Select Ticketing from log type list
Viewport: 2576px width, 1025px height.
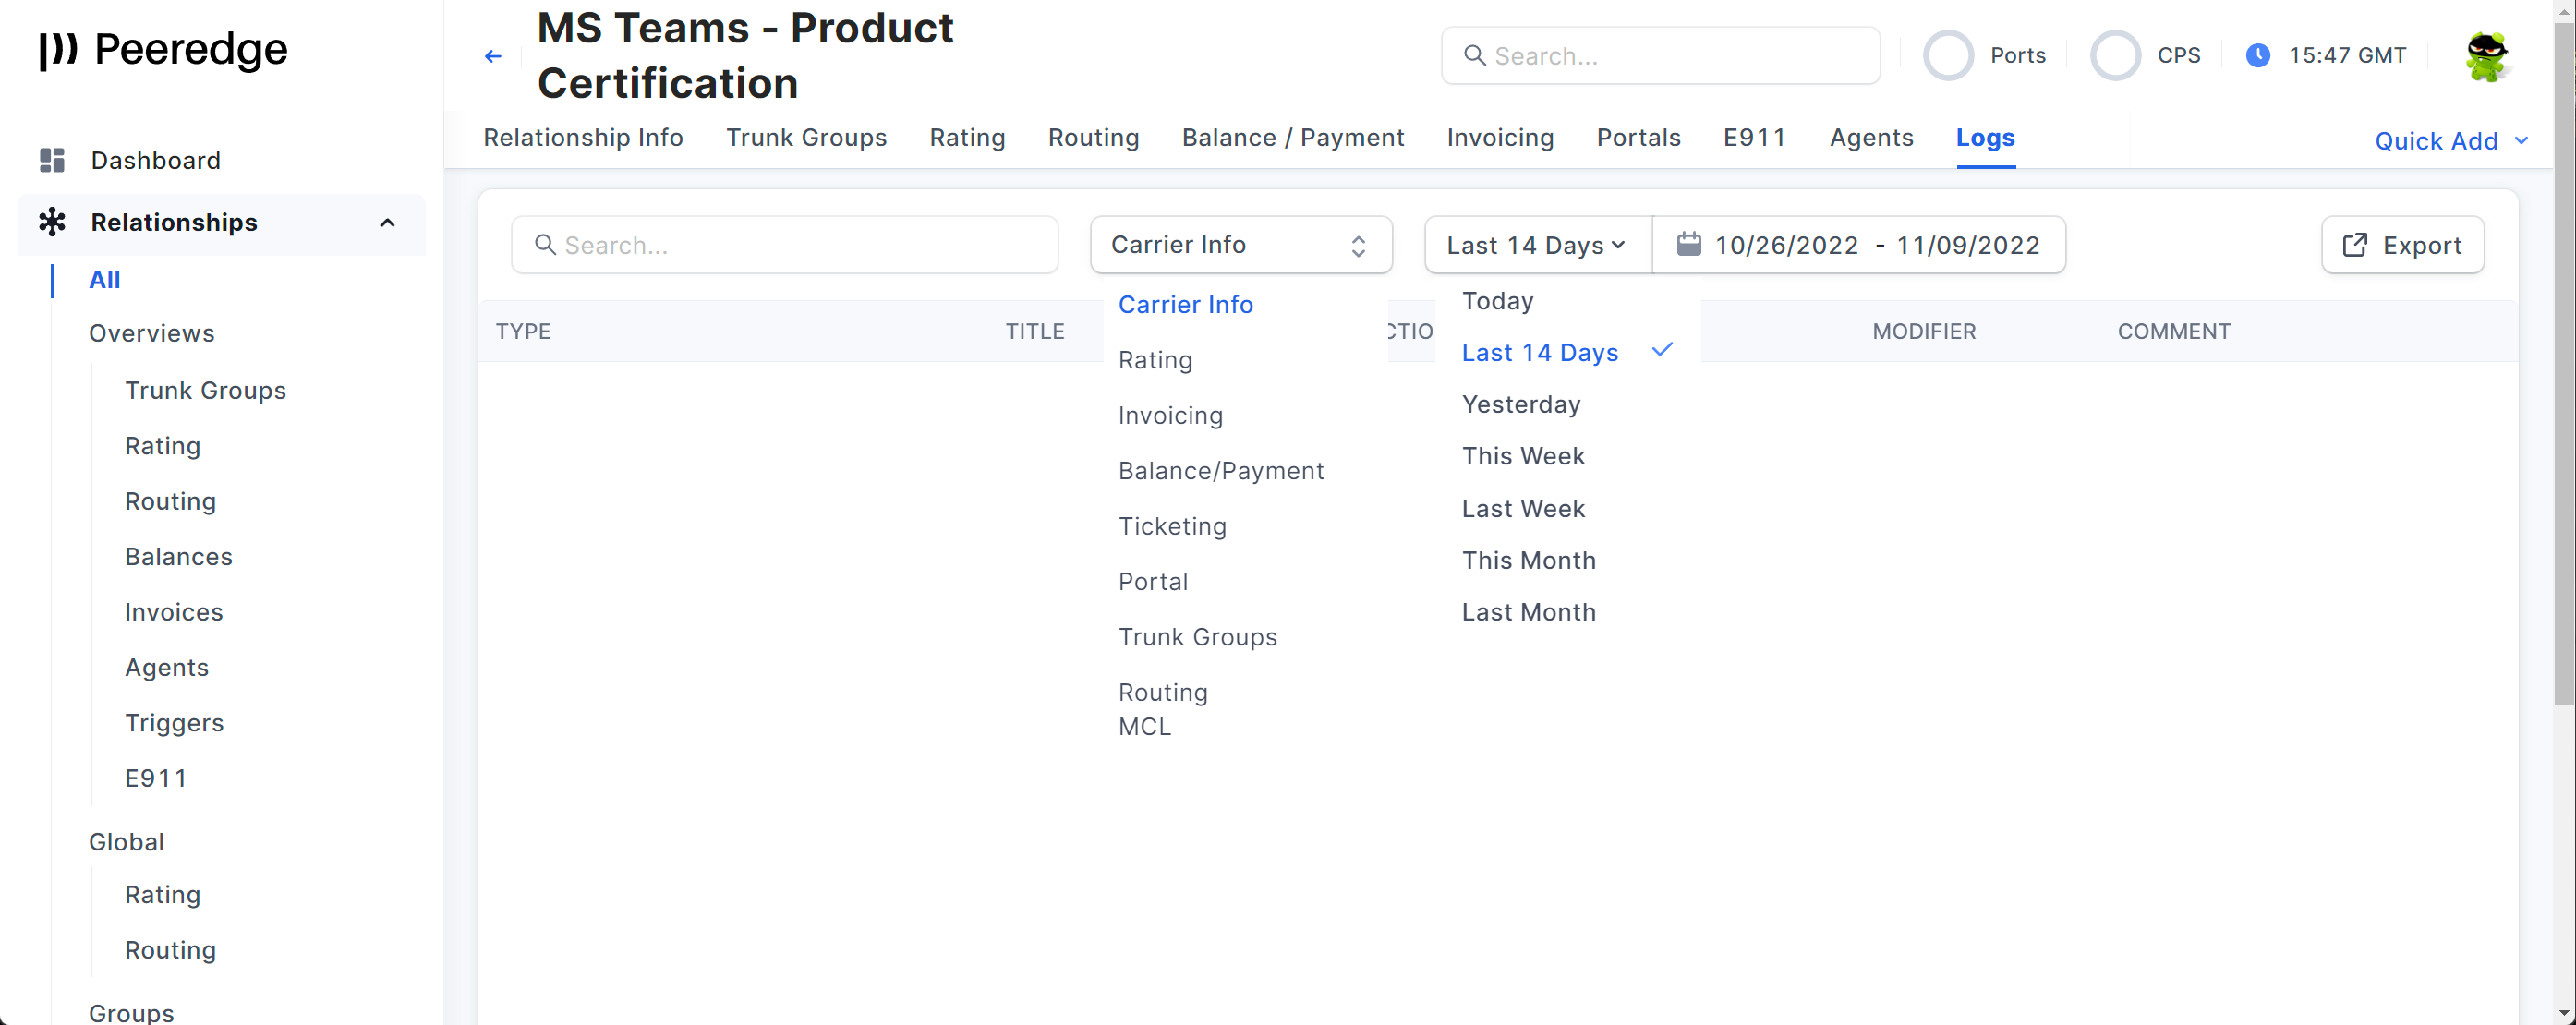coord(1172,527)
